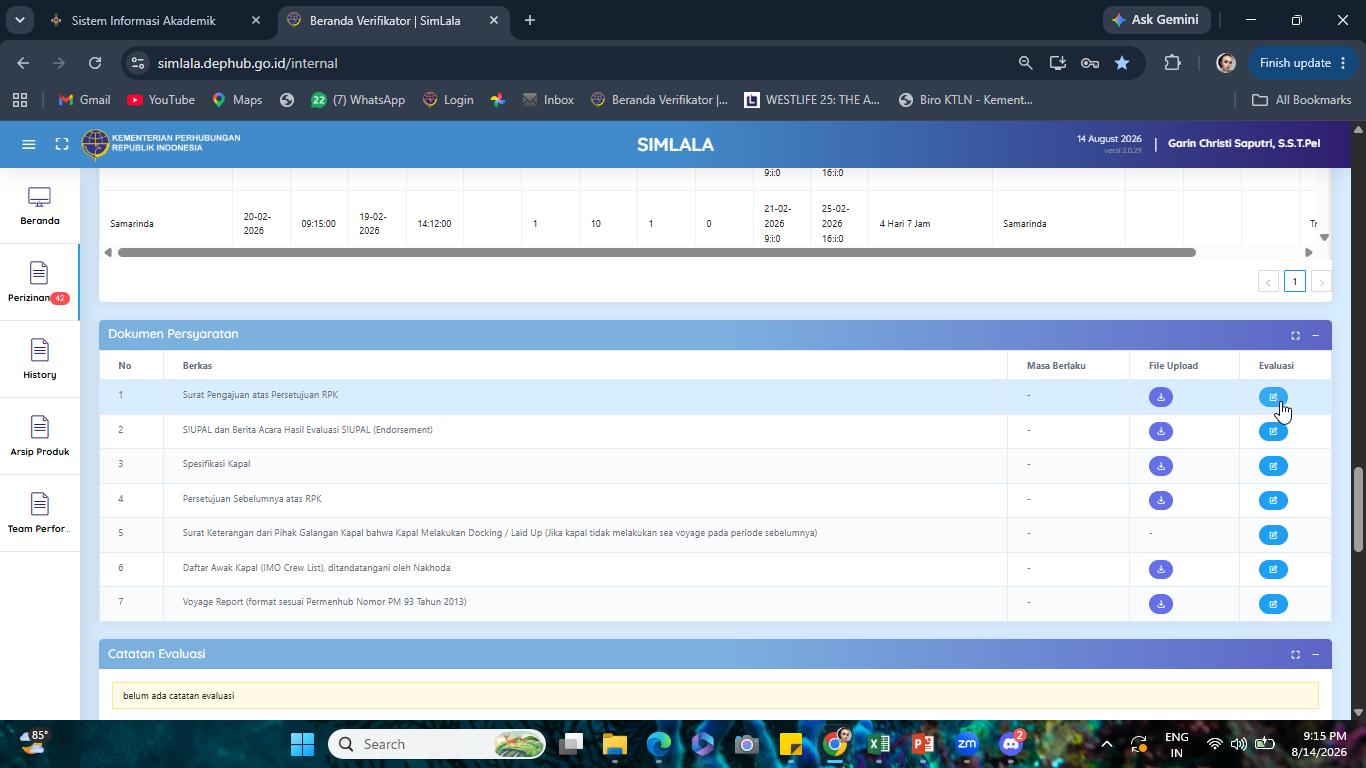The image size is (1366, 768).
Task: Open evaluation for Spesifikasi Kapal row
Action: coord(1273,466)
